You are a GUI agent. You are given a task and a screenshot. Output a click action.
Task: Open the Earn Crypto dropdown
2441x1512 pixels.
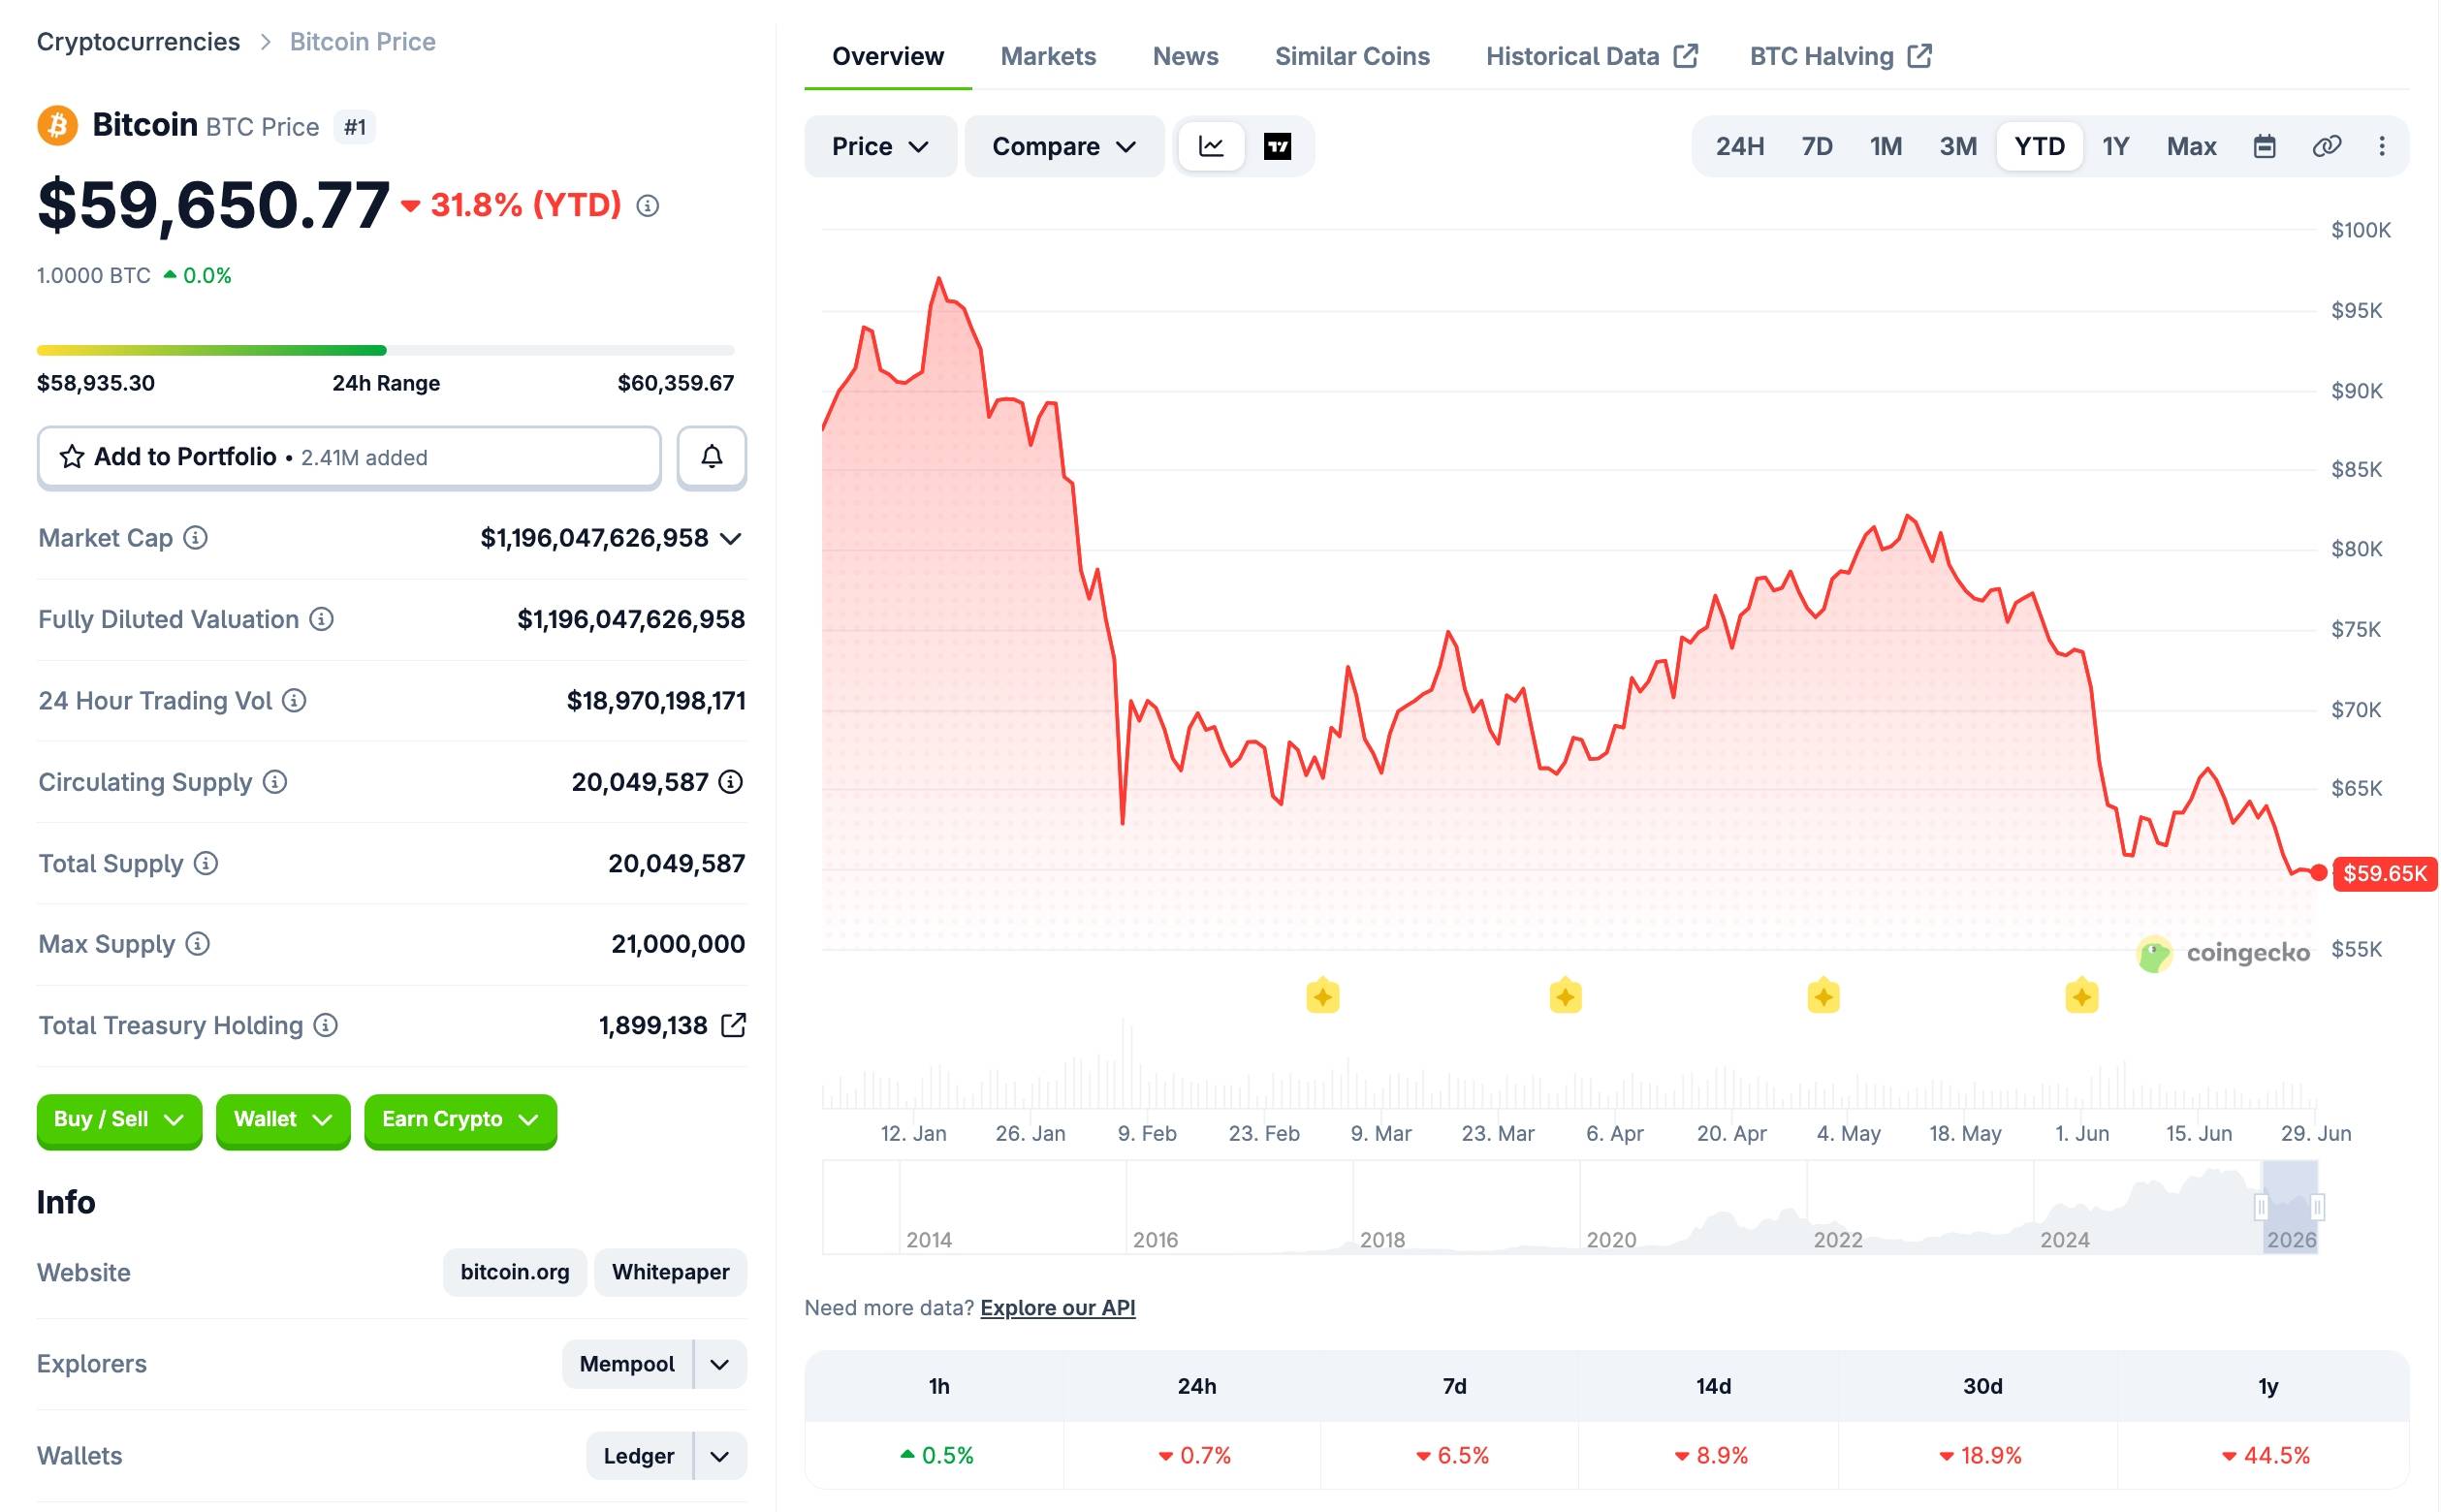[460, 1120]
